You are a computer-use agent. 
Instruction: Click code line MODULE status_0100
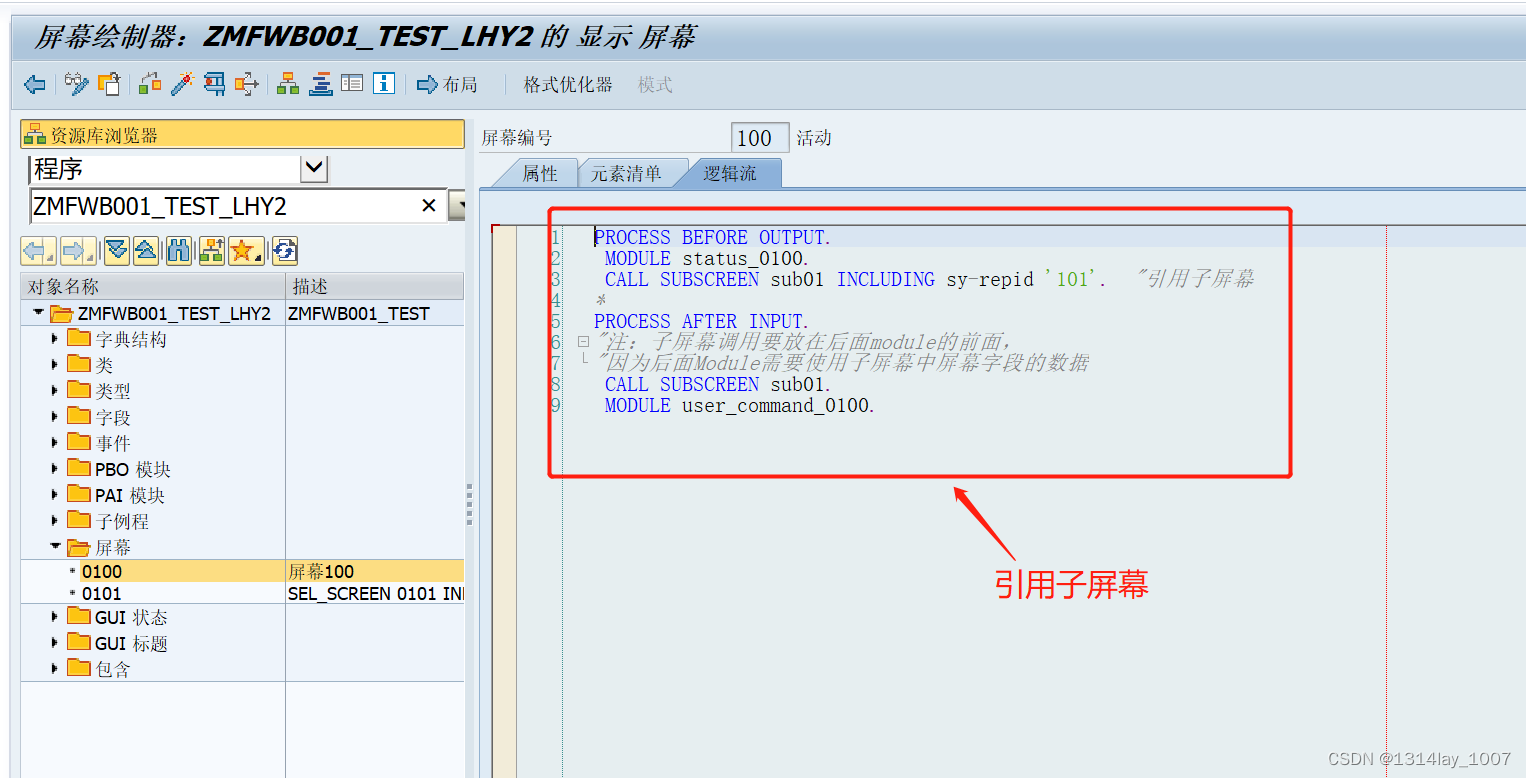click(x=706, y=258)
